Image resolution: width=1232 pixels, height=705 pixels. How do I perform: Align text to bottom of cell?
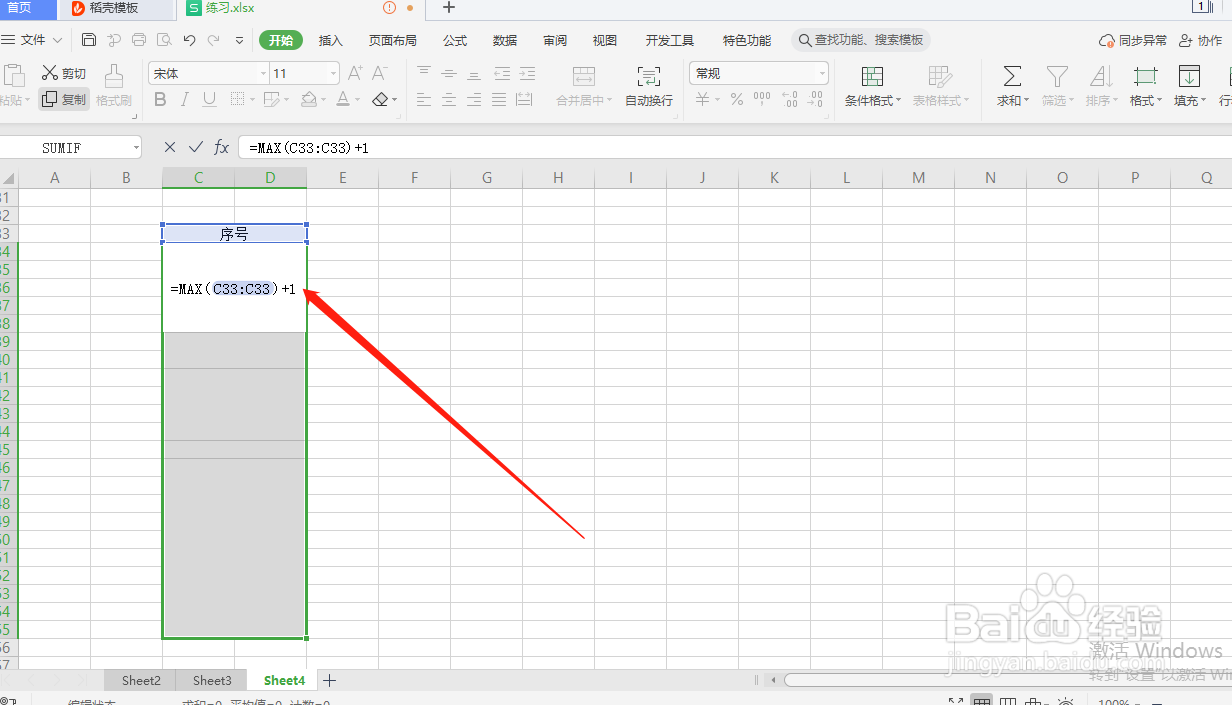click(474, 73)
